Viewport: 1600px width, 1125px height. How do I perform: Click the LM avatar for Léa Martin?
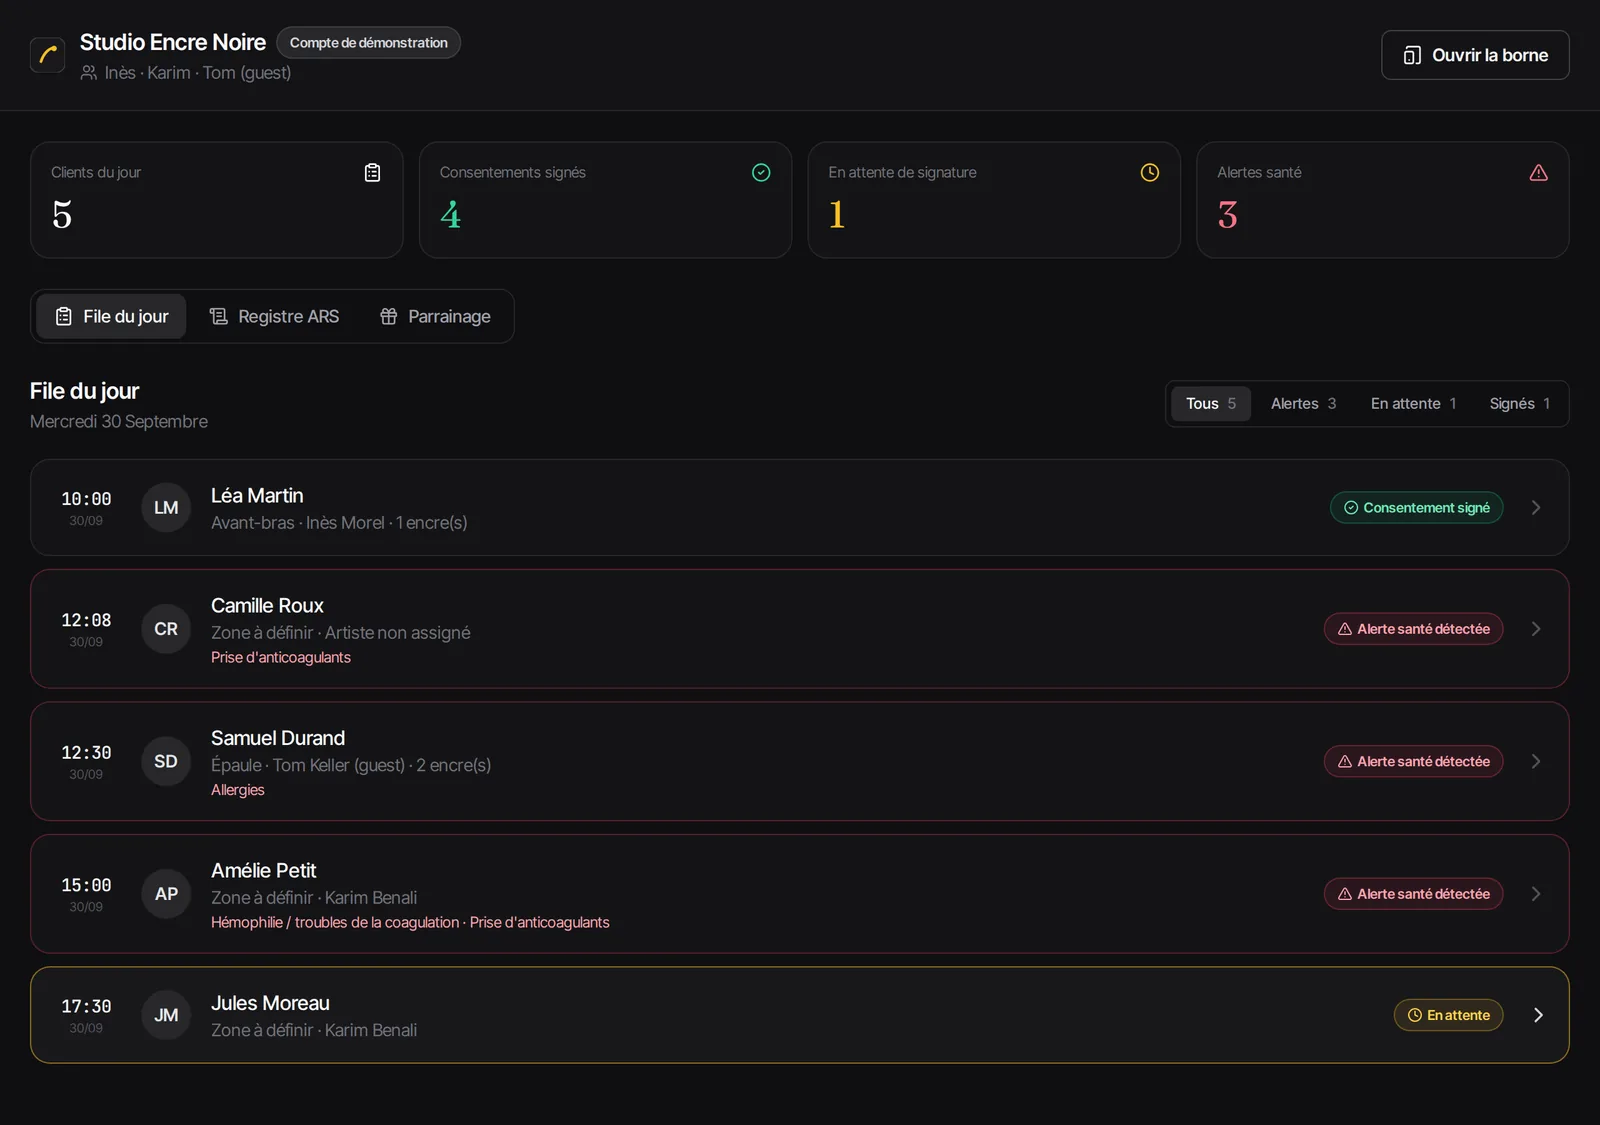point(166,508)
